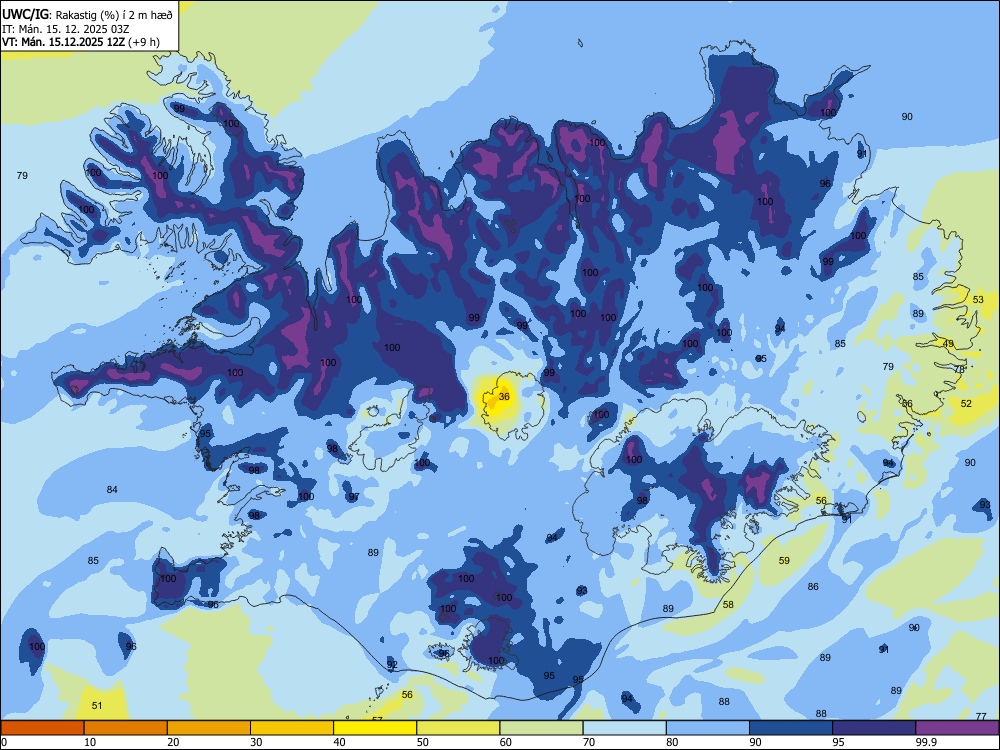Click the 'VT: Mán. 15.12.2025 12Z (+9 h)' line
Image resolution: width=1000 pixels, height=750 pixels.
click(x=81, y=42)
